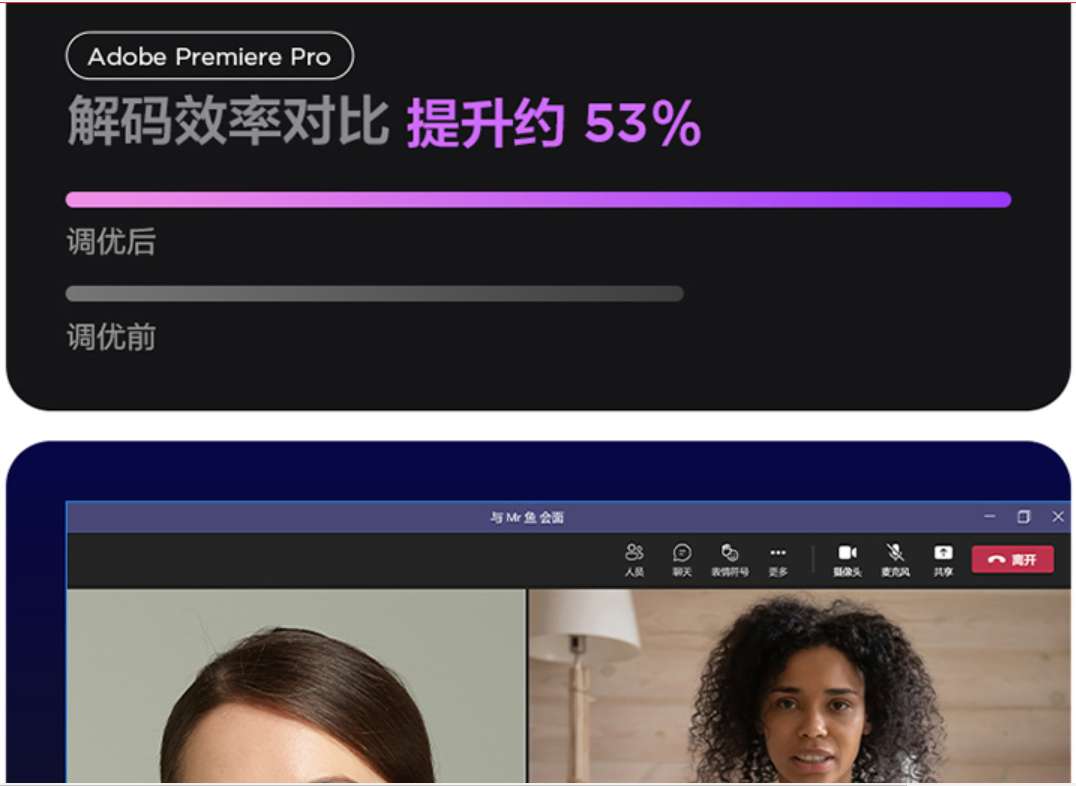Close the meeting window
Screen dimensions: 1076x786
coord(1057,516)
